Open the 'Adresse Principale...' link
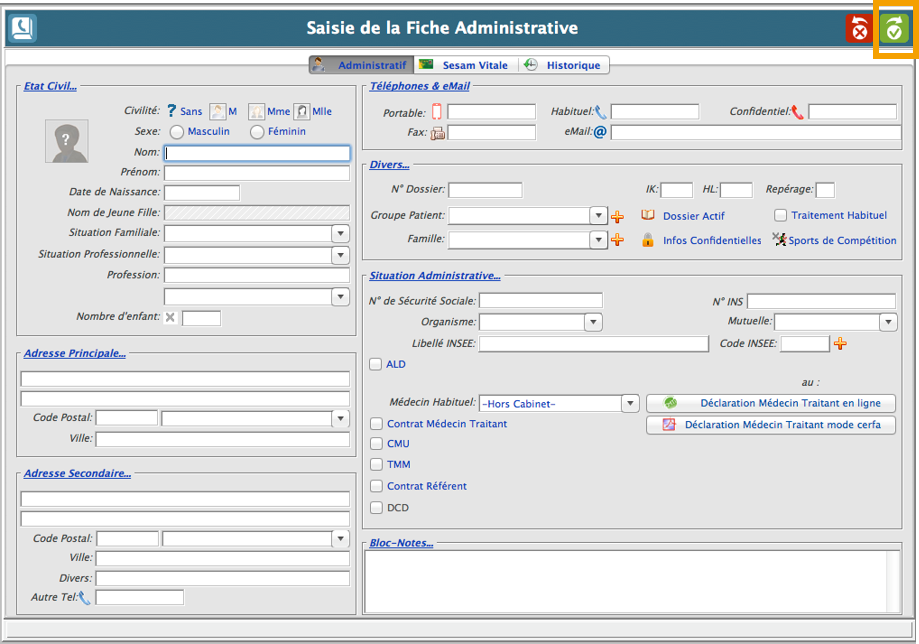This screenshot has width=919, height=644. [74, 353]
